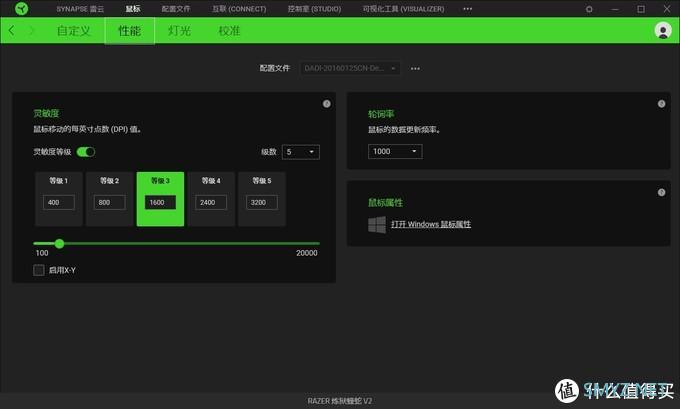Click the Windows logo icon beside mouse properties
The width and height of the screenshot is (680, 409).
click(376, 225)
